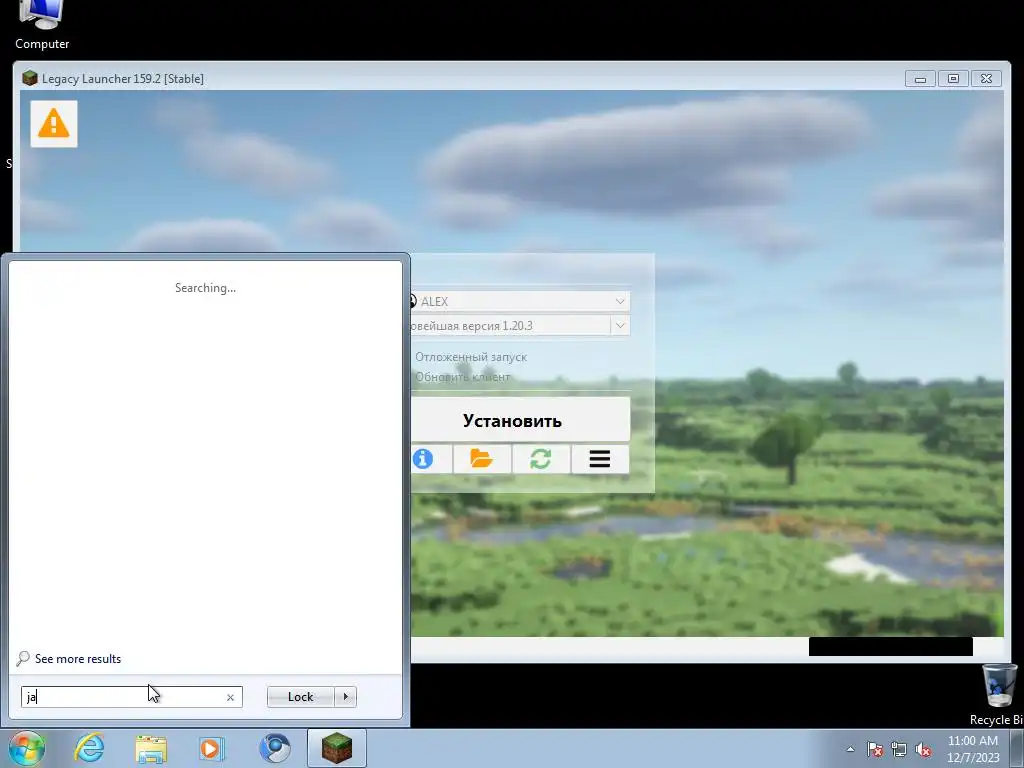Open Windows Media Player taskbar icon
Screen dimensions: 1024x768
tap(212, 748)
